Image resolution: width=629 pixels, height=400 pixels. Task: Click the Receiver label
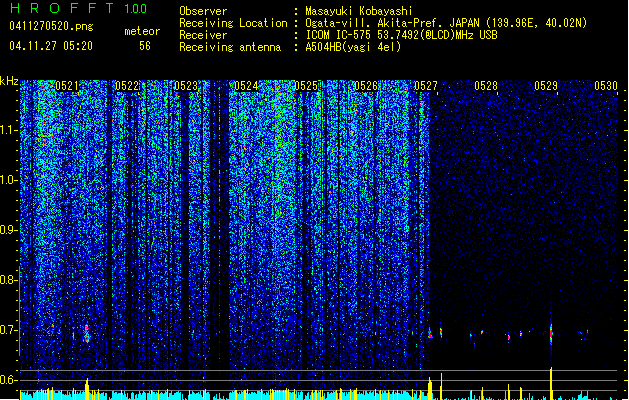click(203, 35)
